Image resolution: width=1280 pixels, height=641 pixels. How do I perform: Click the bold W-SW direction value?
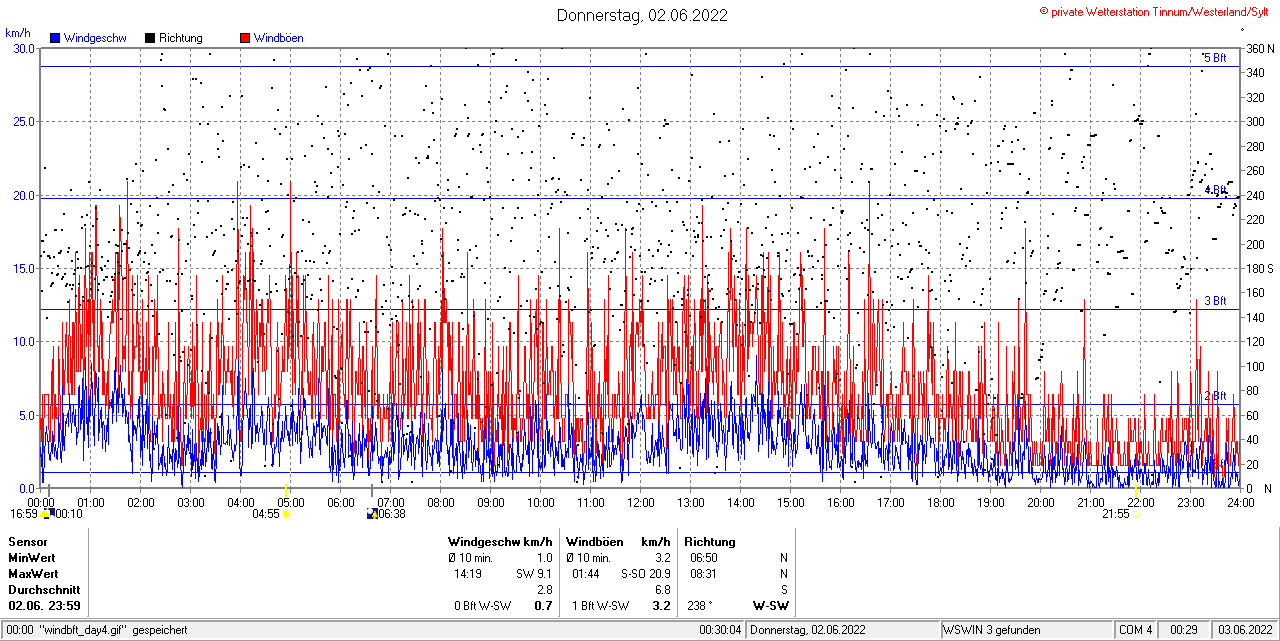(771, 606)
